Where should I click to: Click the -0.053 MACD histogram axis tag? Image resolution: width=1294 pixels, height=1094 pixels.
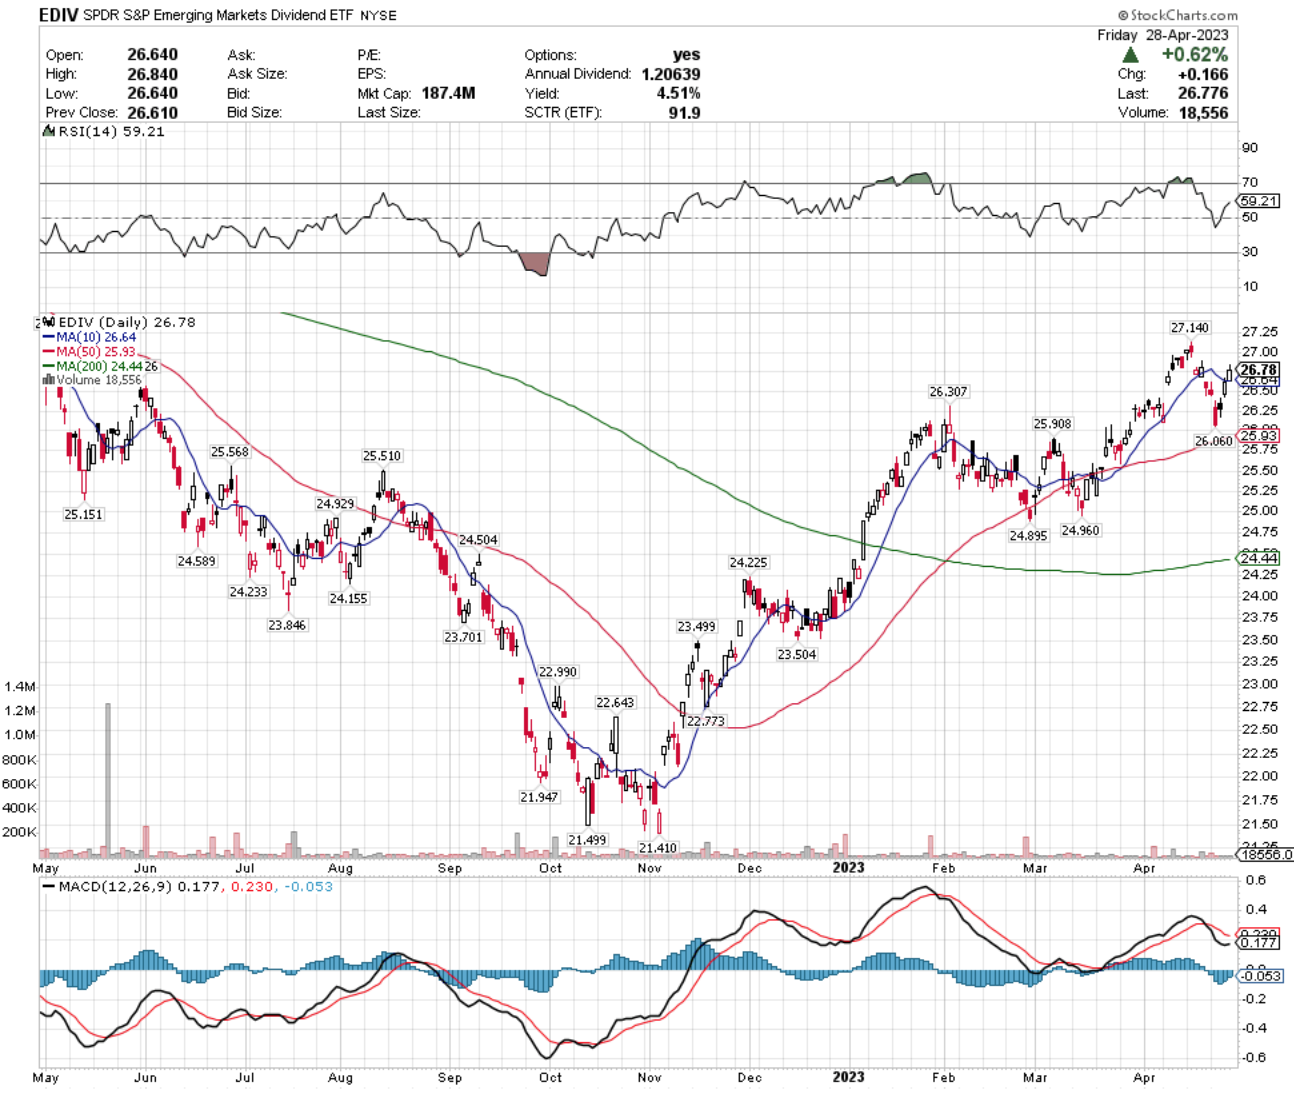coord(1260,975)
